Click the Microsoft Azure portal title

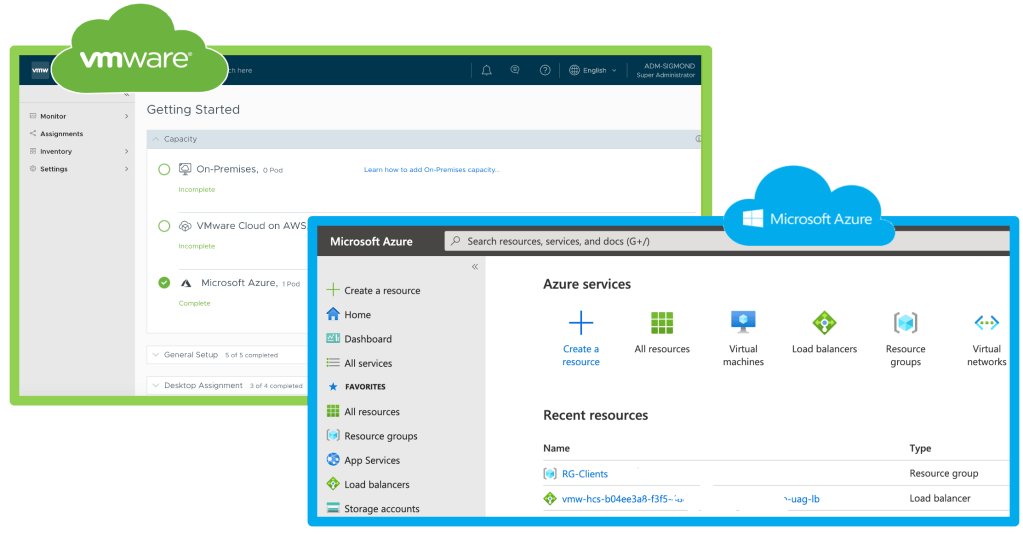click(x=371, y=241)
